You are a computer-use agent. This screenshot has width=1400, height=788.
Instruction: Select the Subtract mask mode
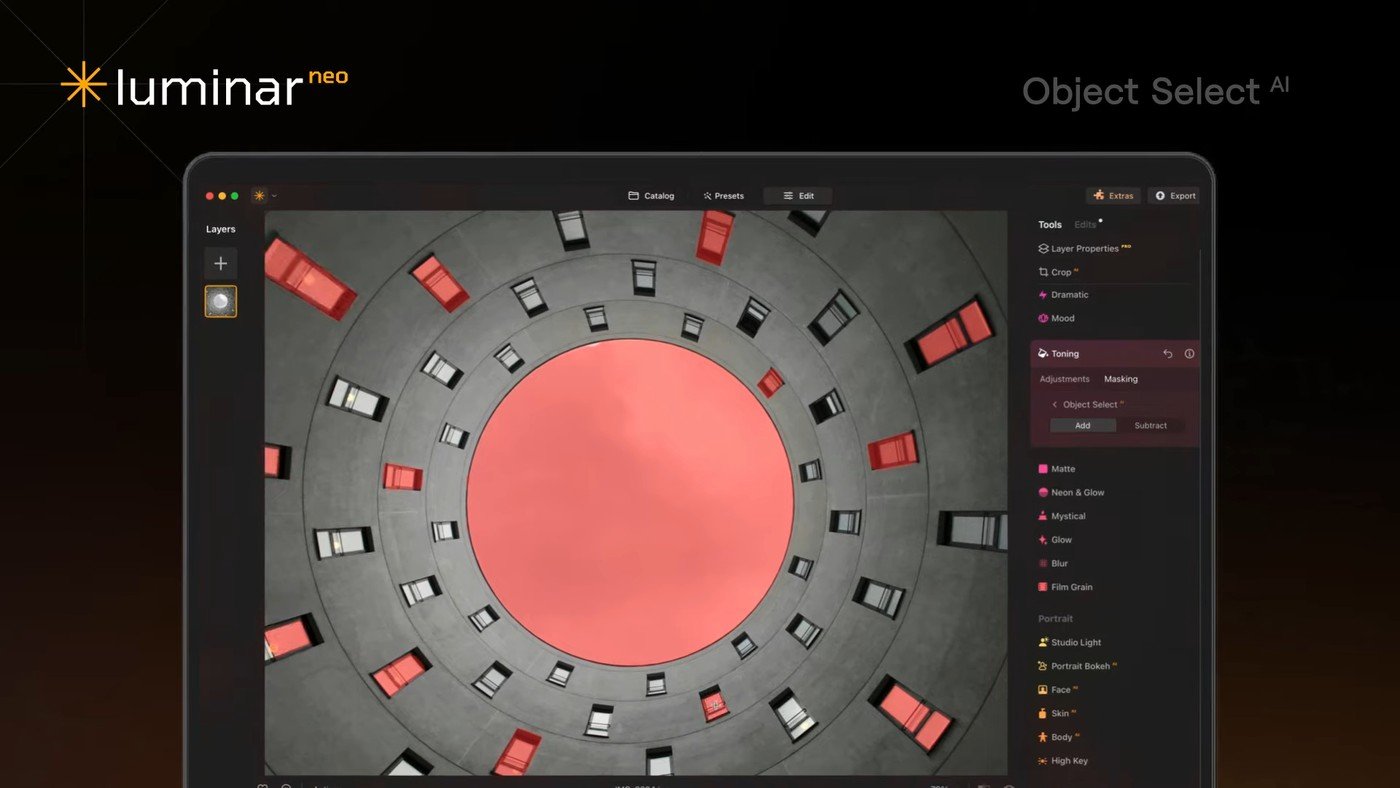pos(1150,425)
